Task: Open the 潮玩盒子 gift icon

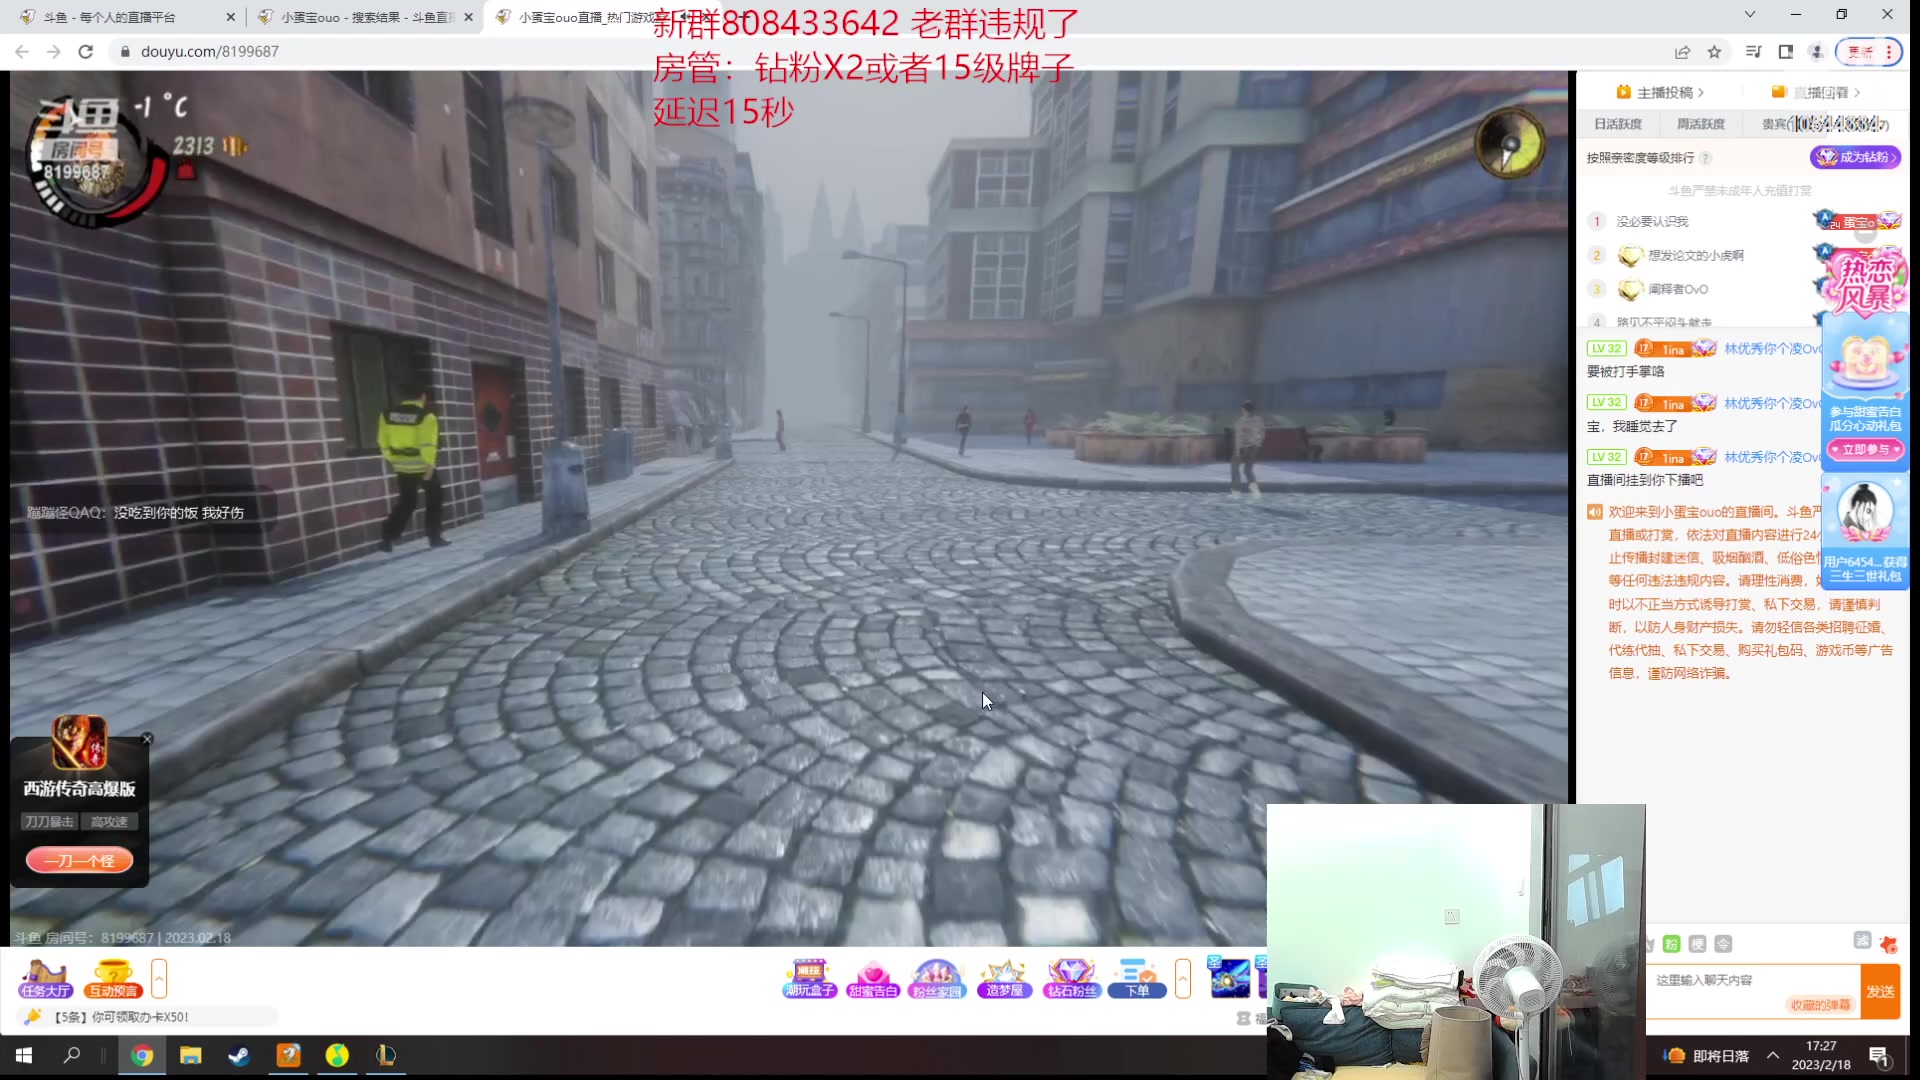Action: tap(809, 978)
